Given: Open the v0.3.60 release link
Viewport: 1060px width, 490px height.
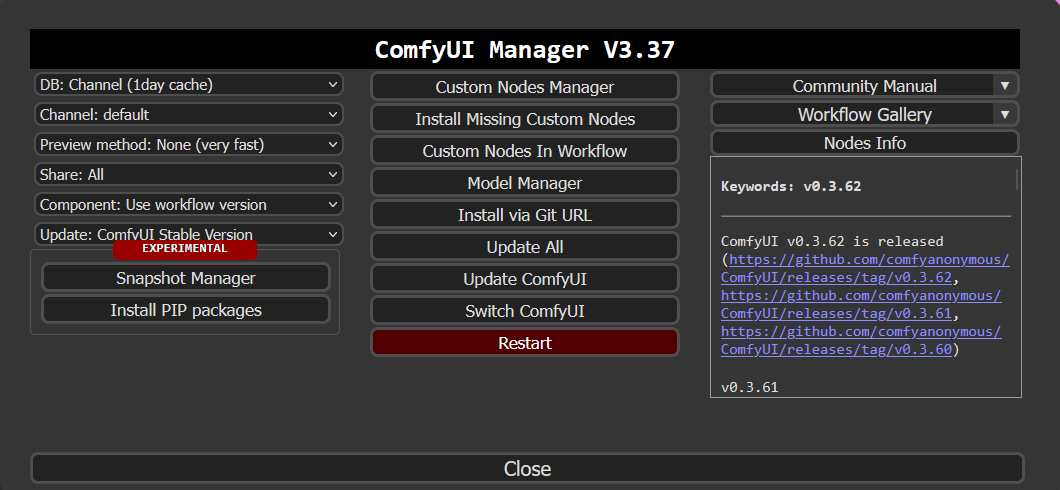Looking at the screenshot, I should (x=861, y=341).
